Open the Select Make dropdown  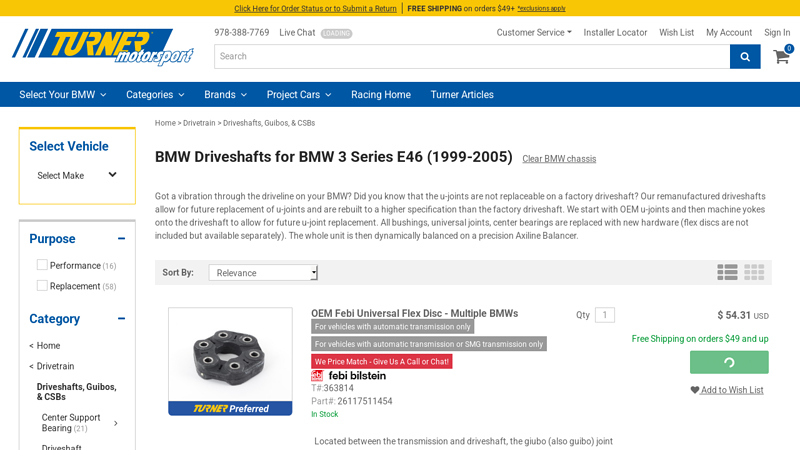(77, 176)
